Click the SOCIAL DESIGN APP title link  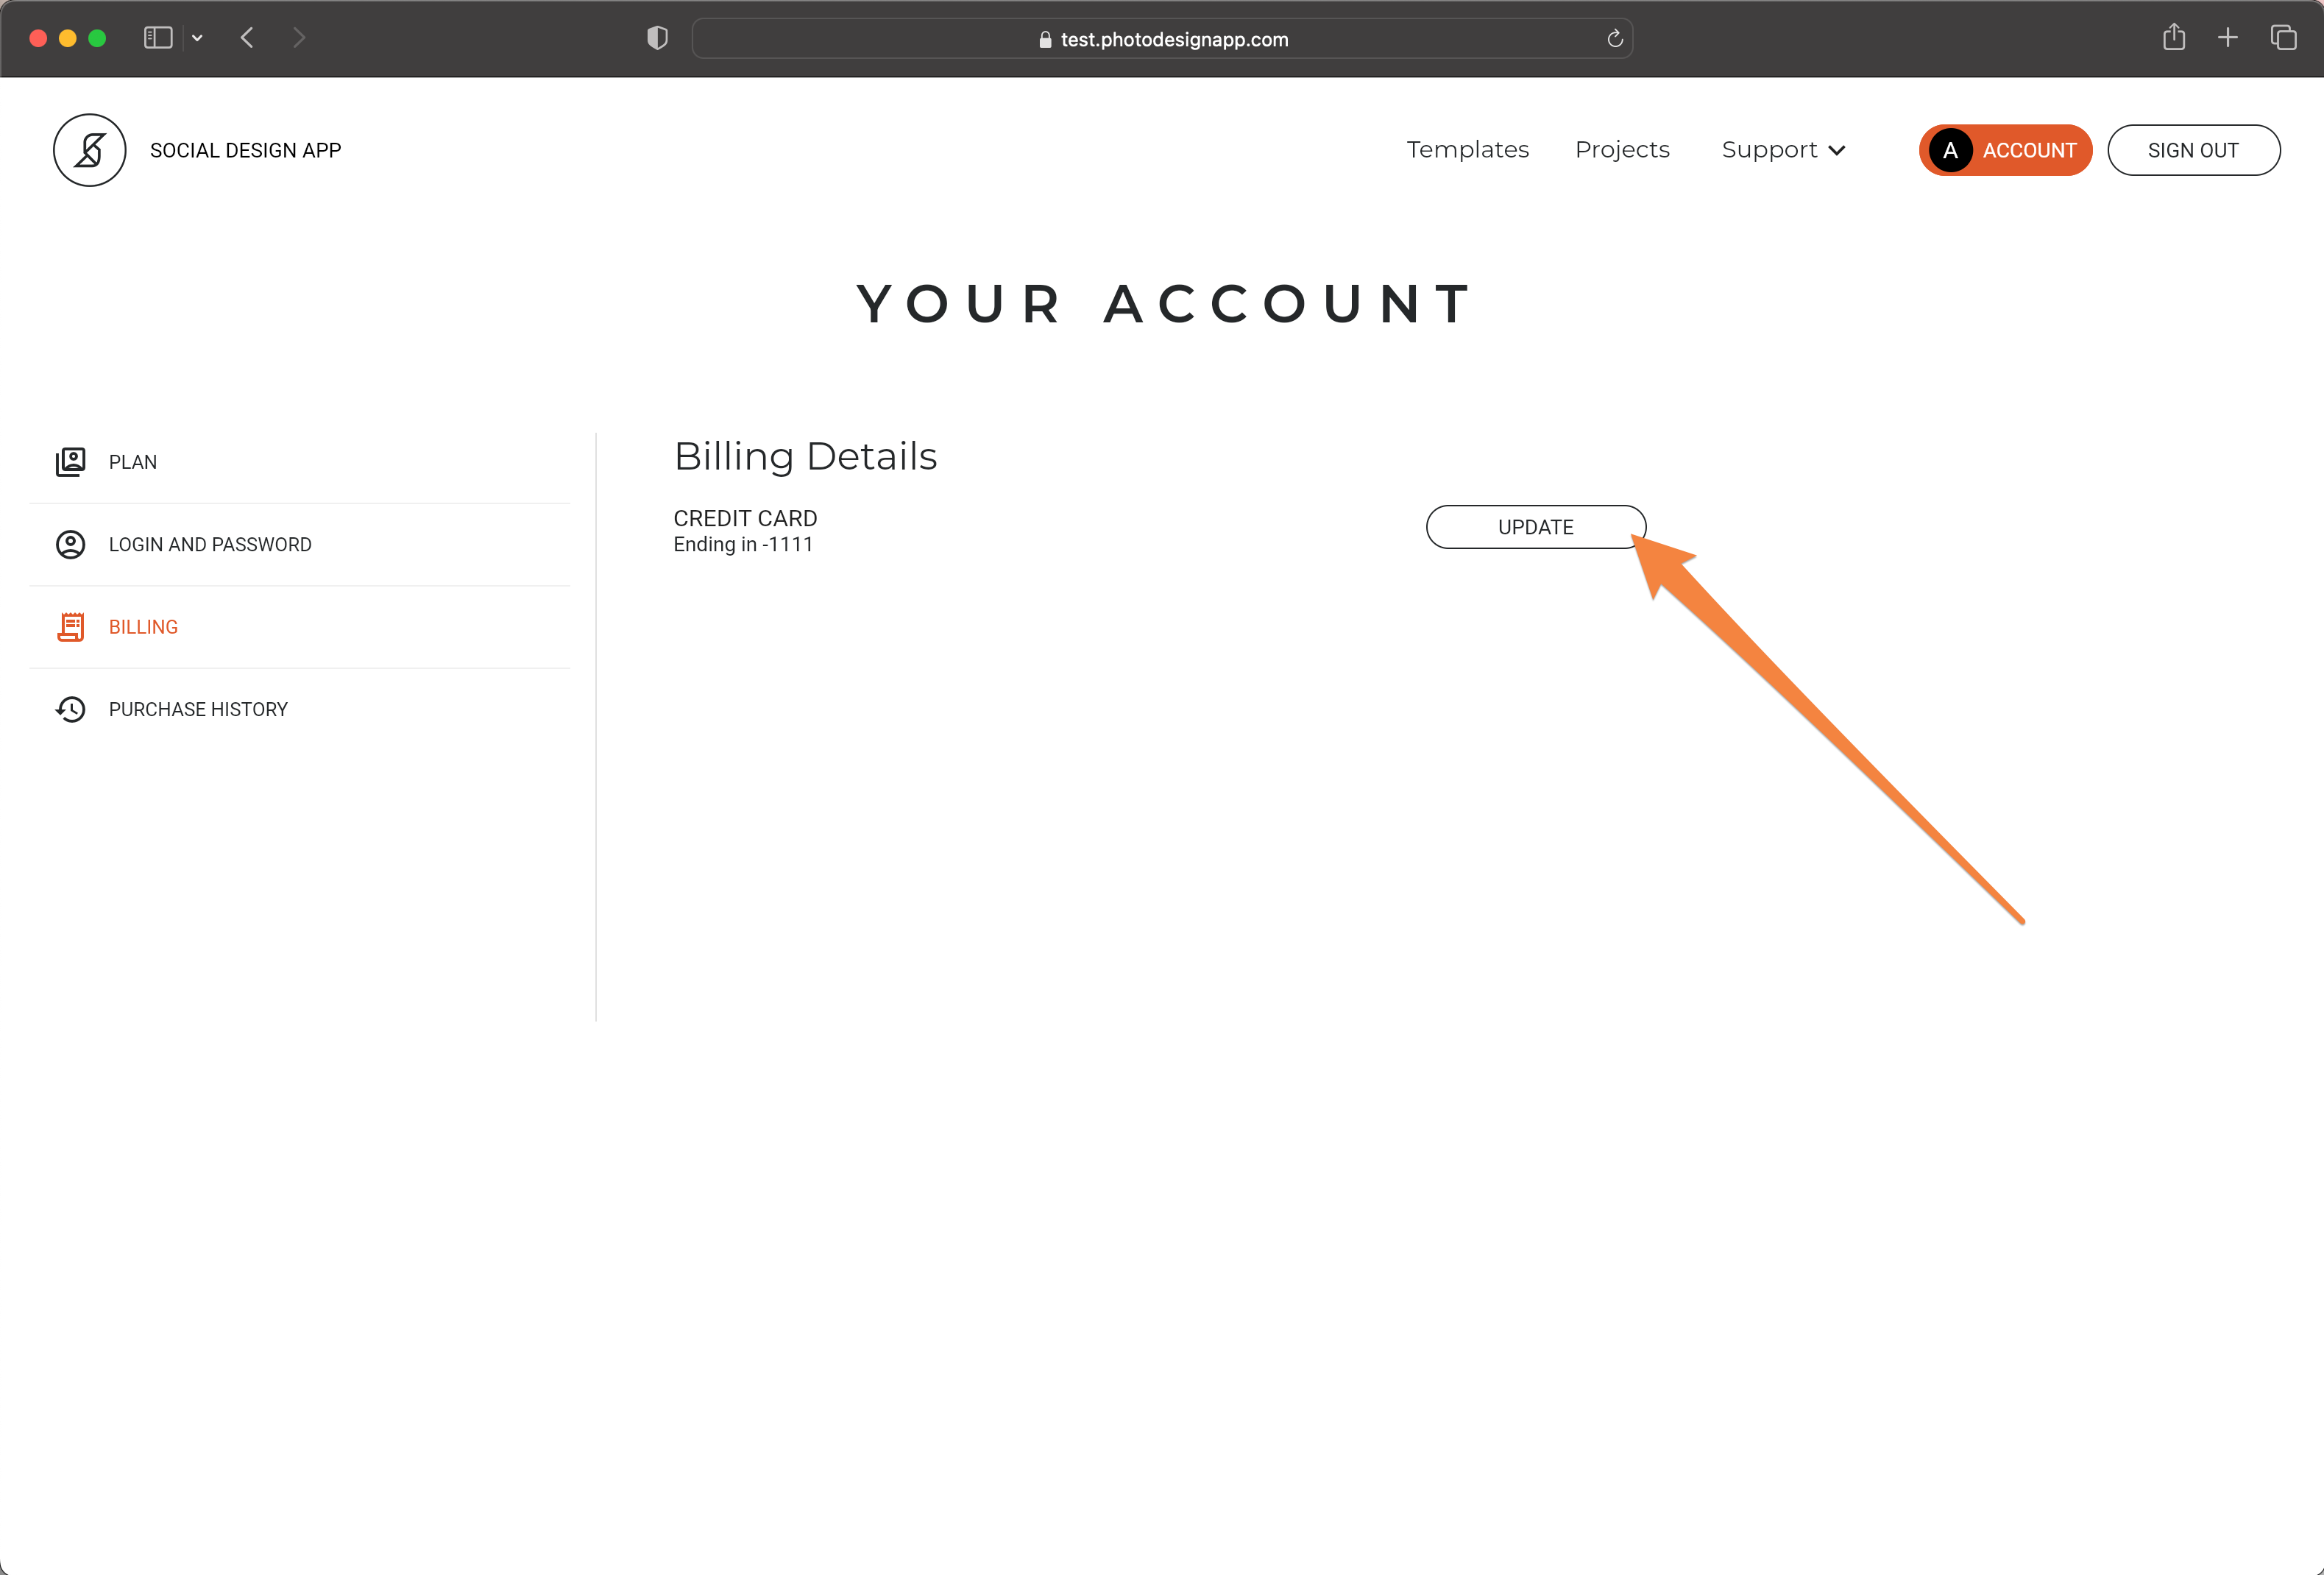245,150
